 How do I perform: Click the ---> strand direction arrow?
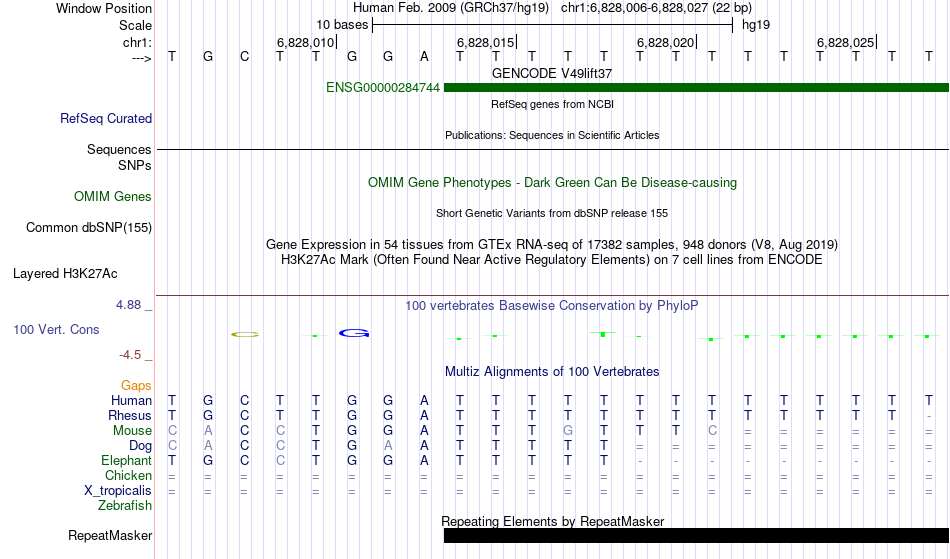pos(142,58)
